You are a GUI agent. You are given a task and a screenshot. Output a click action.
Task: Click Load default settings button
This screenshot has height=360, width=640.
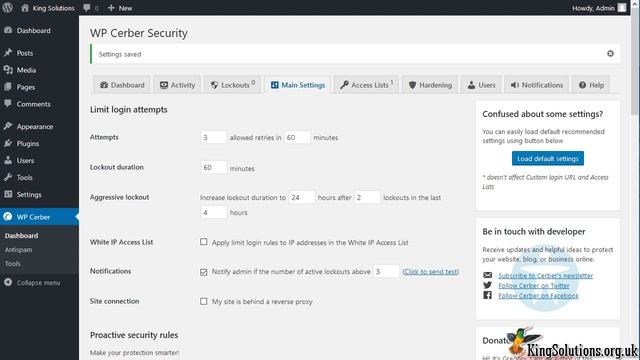tap(548, 158)
